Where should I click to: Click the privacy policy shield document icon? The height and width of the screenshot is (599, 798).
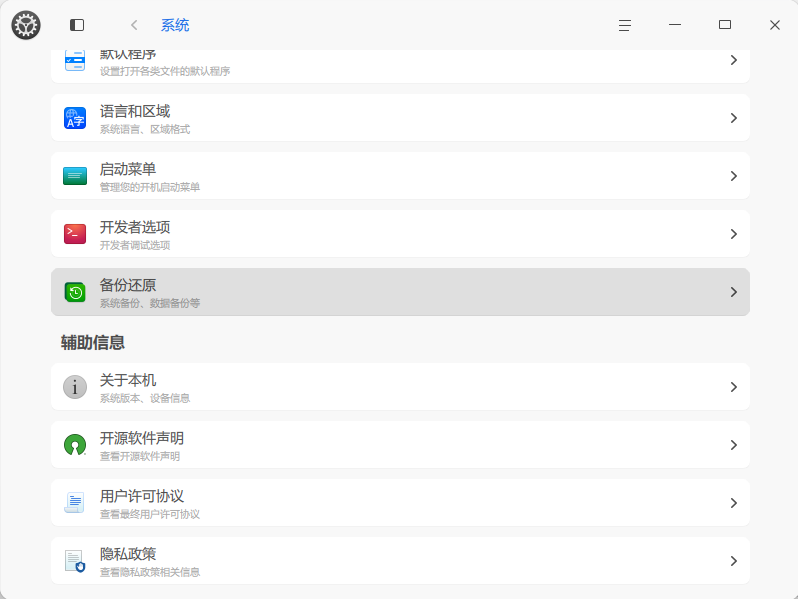point(75,561)
